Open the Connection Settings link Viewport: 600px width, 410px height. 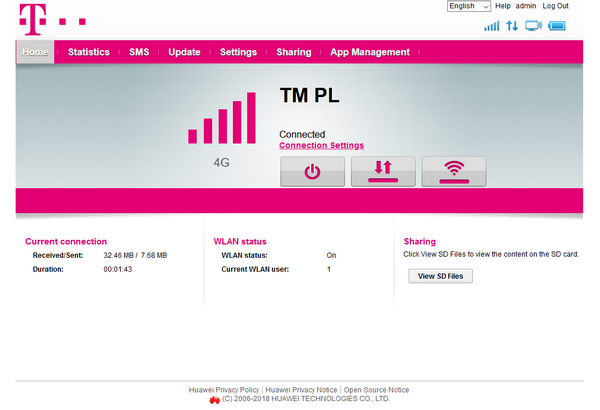tap(321, 146)
